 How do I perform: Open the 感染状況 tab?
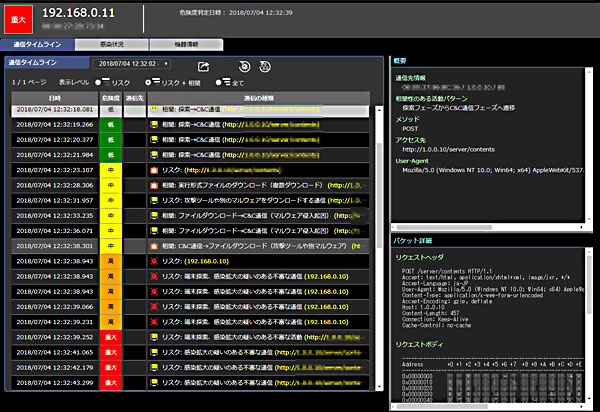(112, 44)
